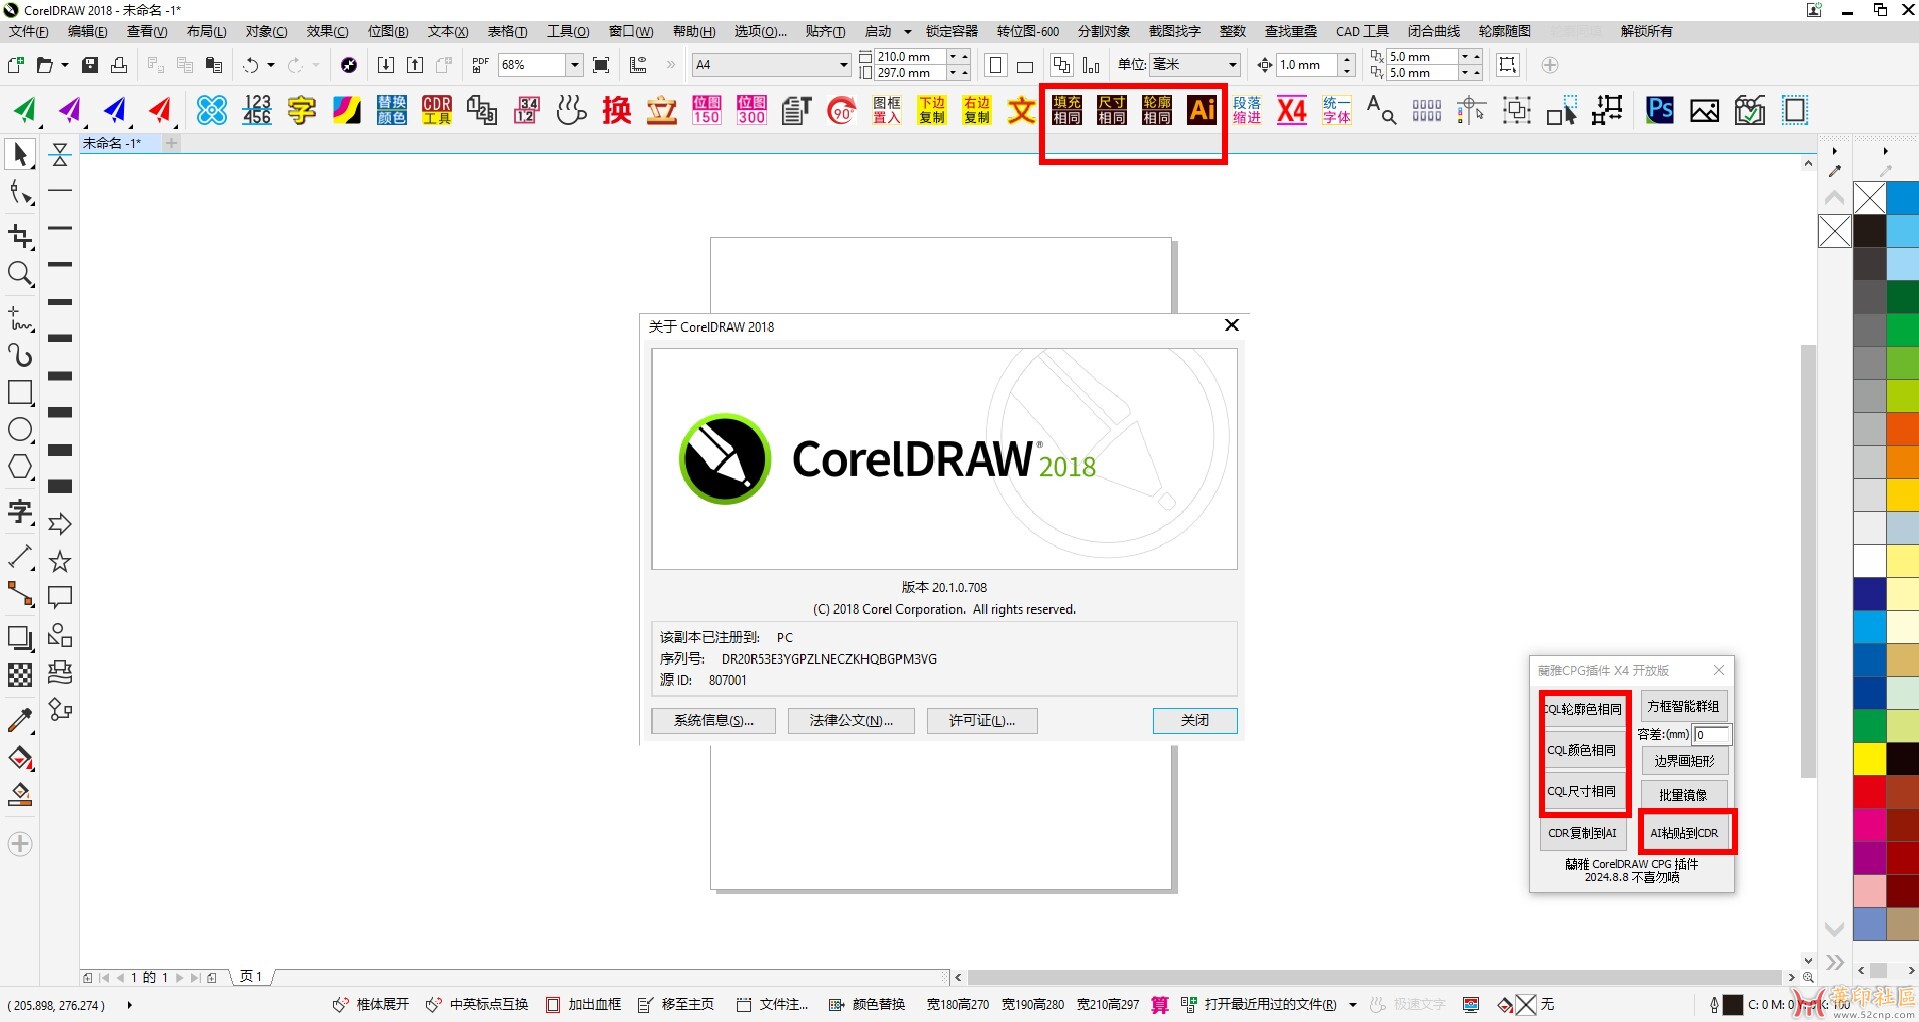Click the 替换颜色 replace color icon
The width and height of the screenshot is (1919, 1022).
click(392, 110)
